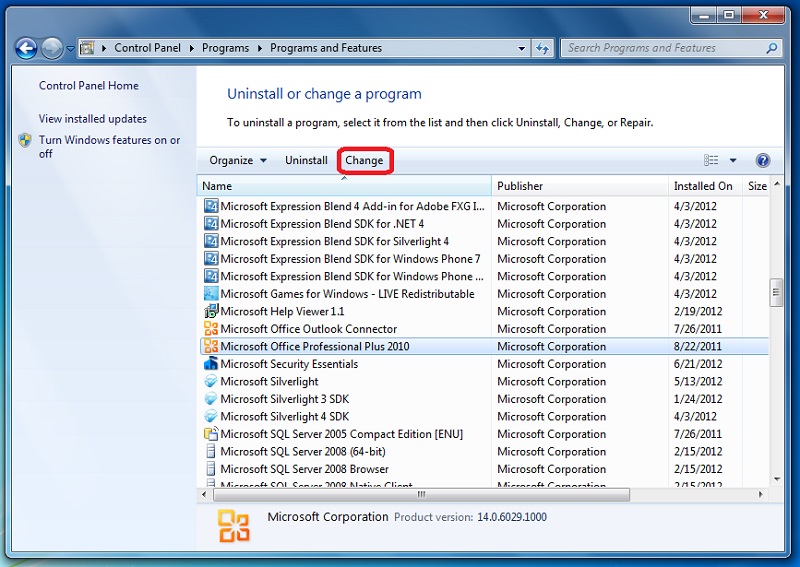Expand the arrow before Control Panel breadcrumb
800x567 pixels.
(104, 48)
